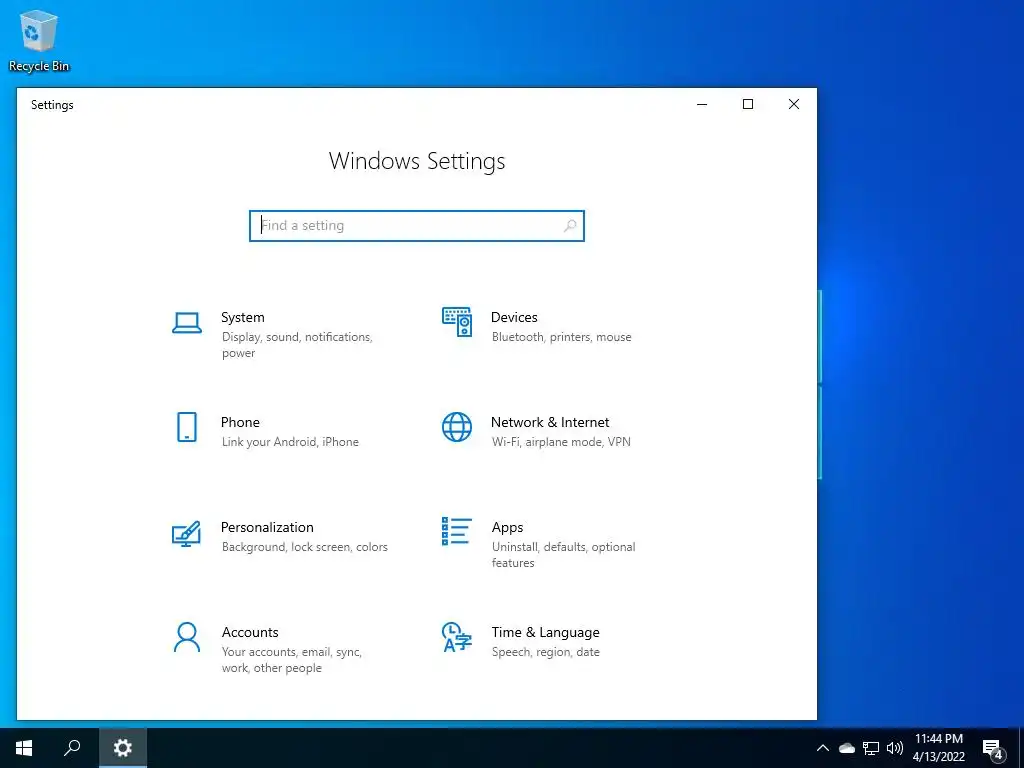
Task: Click 'Background, lock screen, colors' description
Action: pyautogui.click(x=304, y=547)
